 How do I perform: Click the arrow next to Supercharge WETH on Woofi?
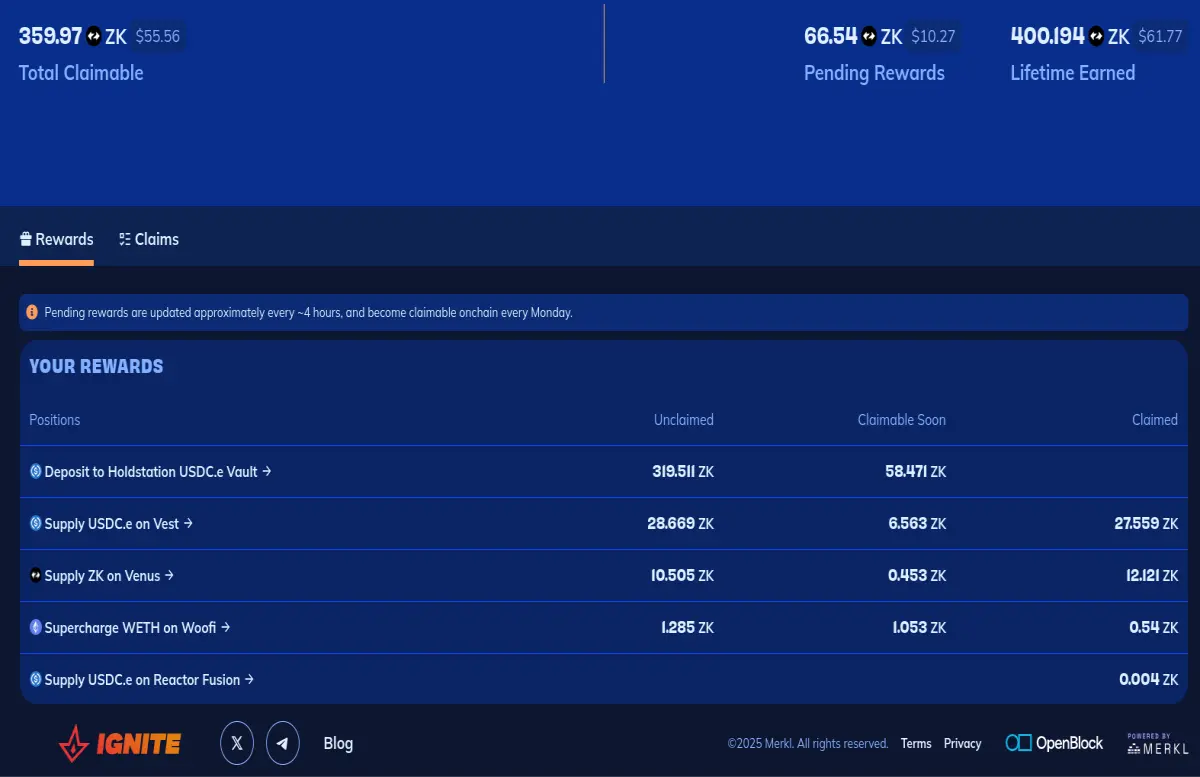click(x=225, y=627)
